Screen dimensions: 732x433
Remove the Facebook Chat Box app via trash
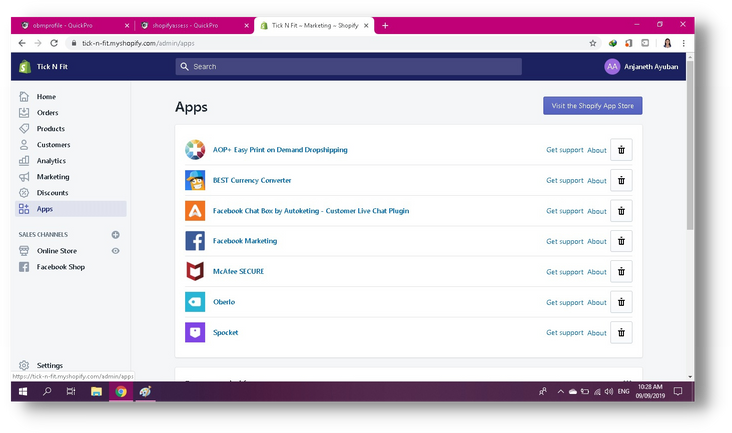pyautogui.click(x=621, y=211)
